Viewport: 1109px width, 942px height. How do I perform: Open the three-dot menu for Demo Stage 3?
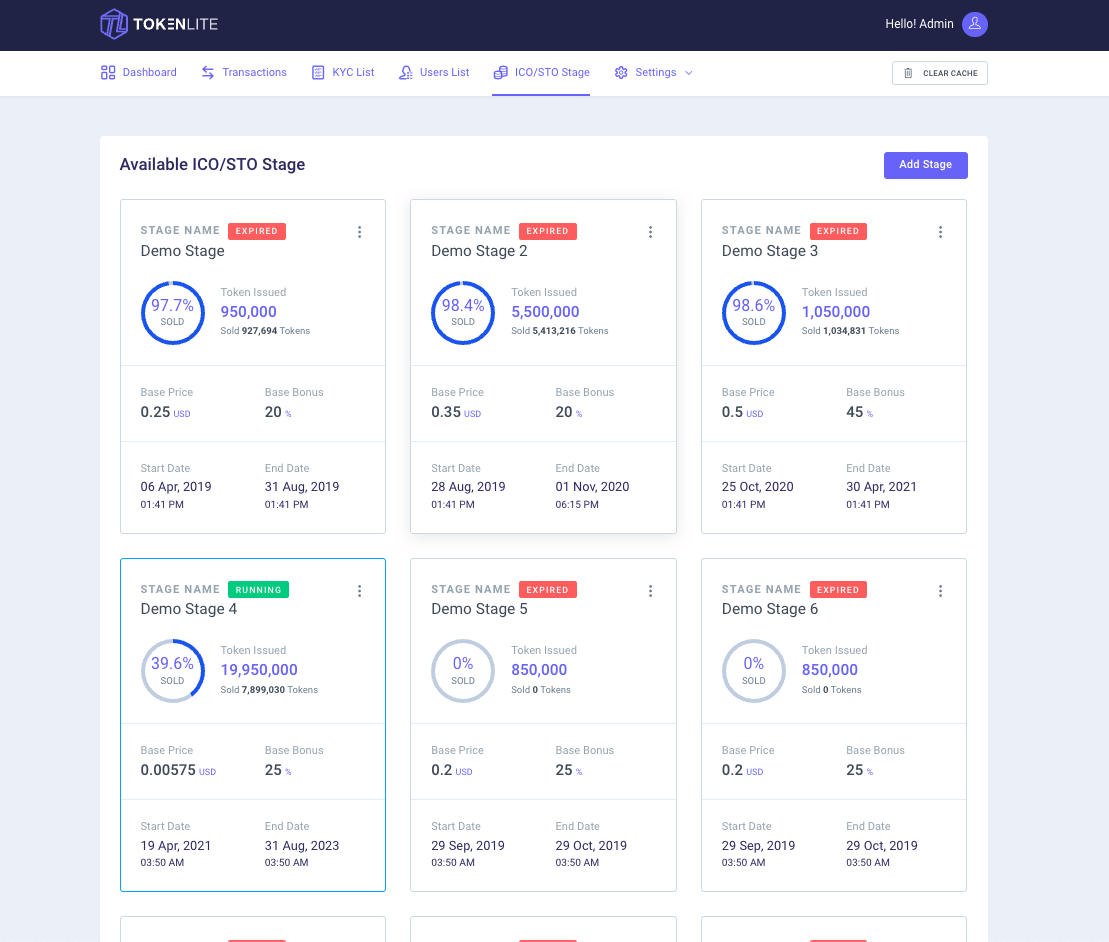point(941,232)
